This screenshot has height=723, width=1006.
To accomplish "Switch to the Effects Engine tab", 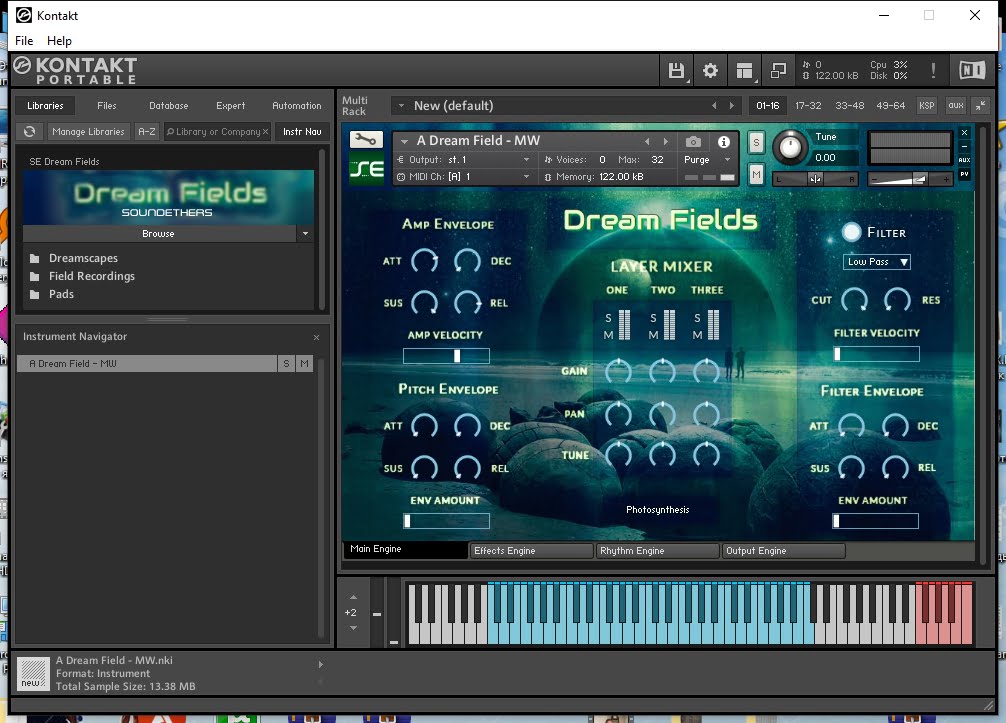I will pyautogui.click(x=531, y=550).
